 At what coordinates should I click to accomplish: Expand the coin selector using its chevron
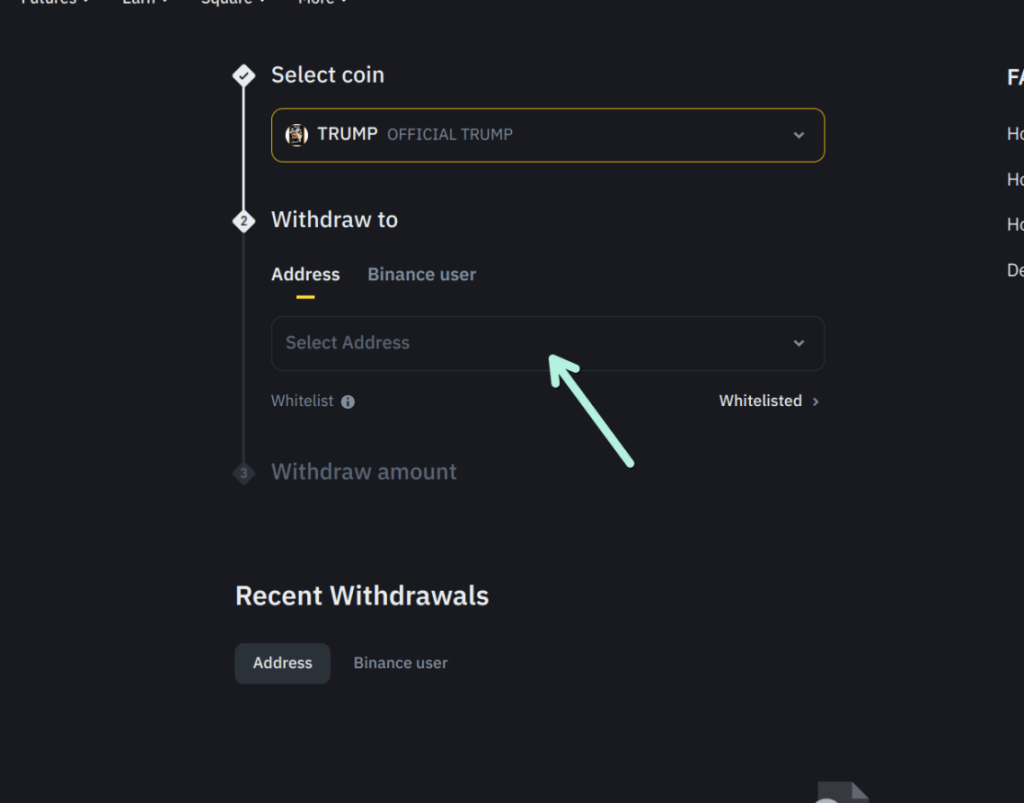tap(799, 135)
